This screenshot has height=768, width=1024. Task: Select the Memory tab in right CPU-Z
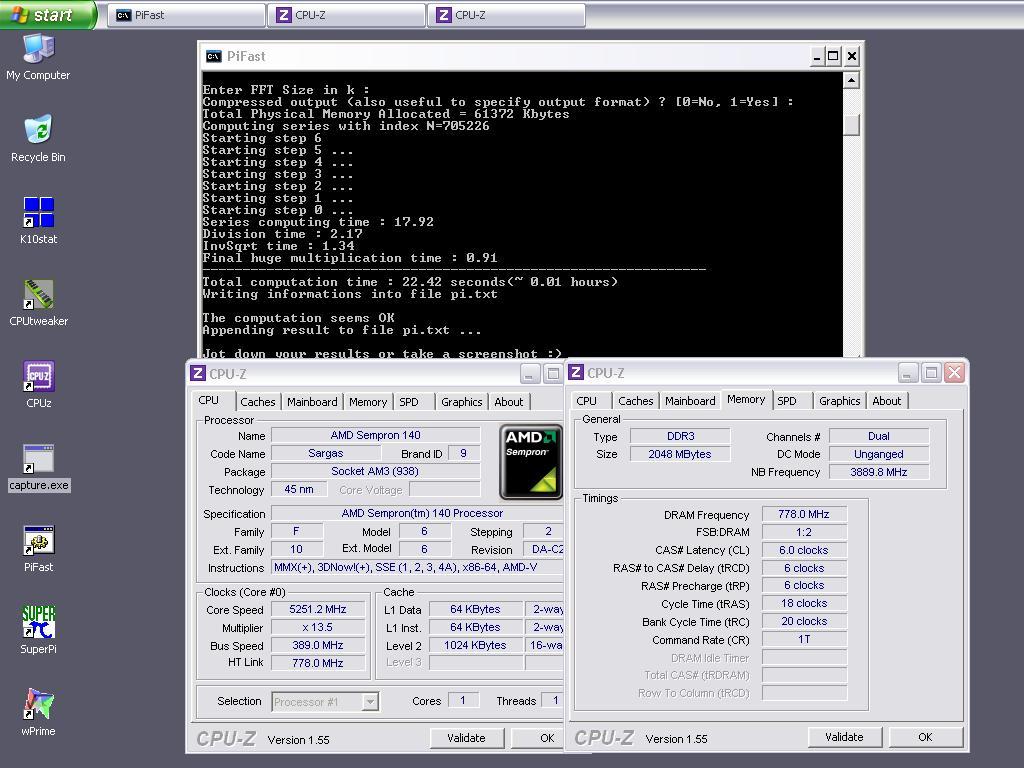[746, 399]
